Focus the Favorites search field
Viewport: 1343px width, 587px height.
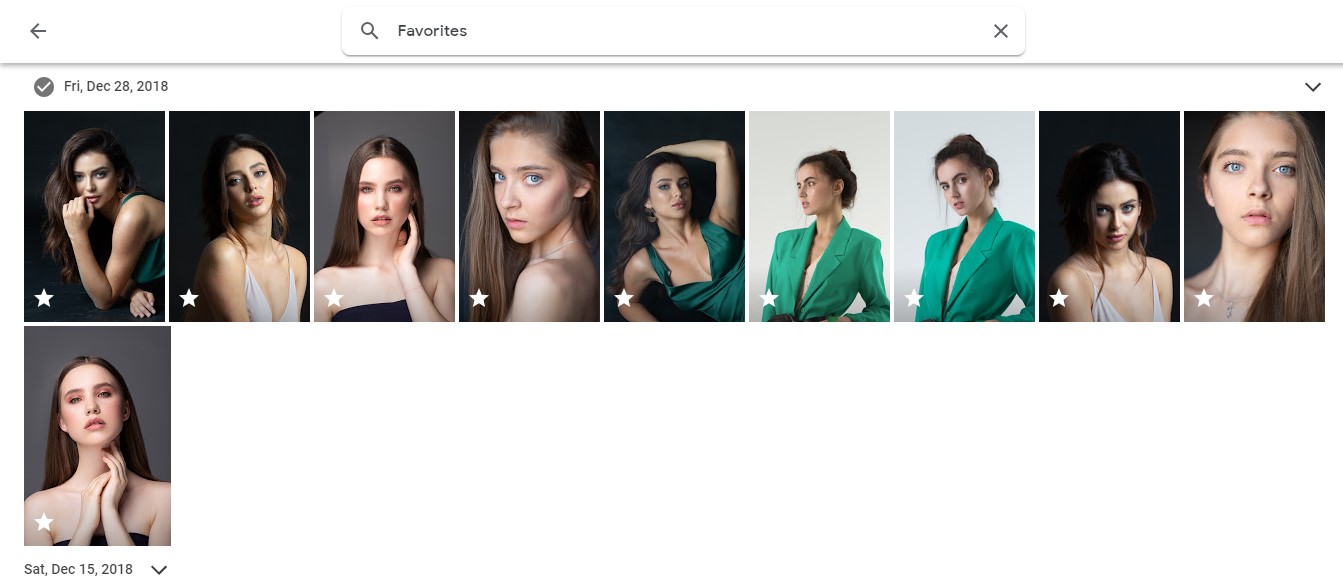tap(683, 31)
